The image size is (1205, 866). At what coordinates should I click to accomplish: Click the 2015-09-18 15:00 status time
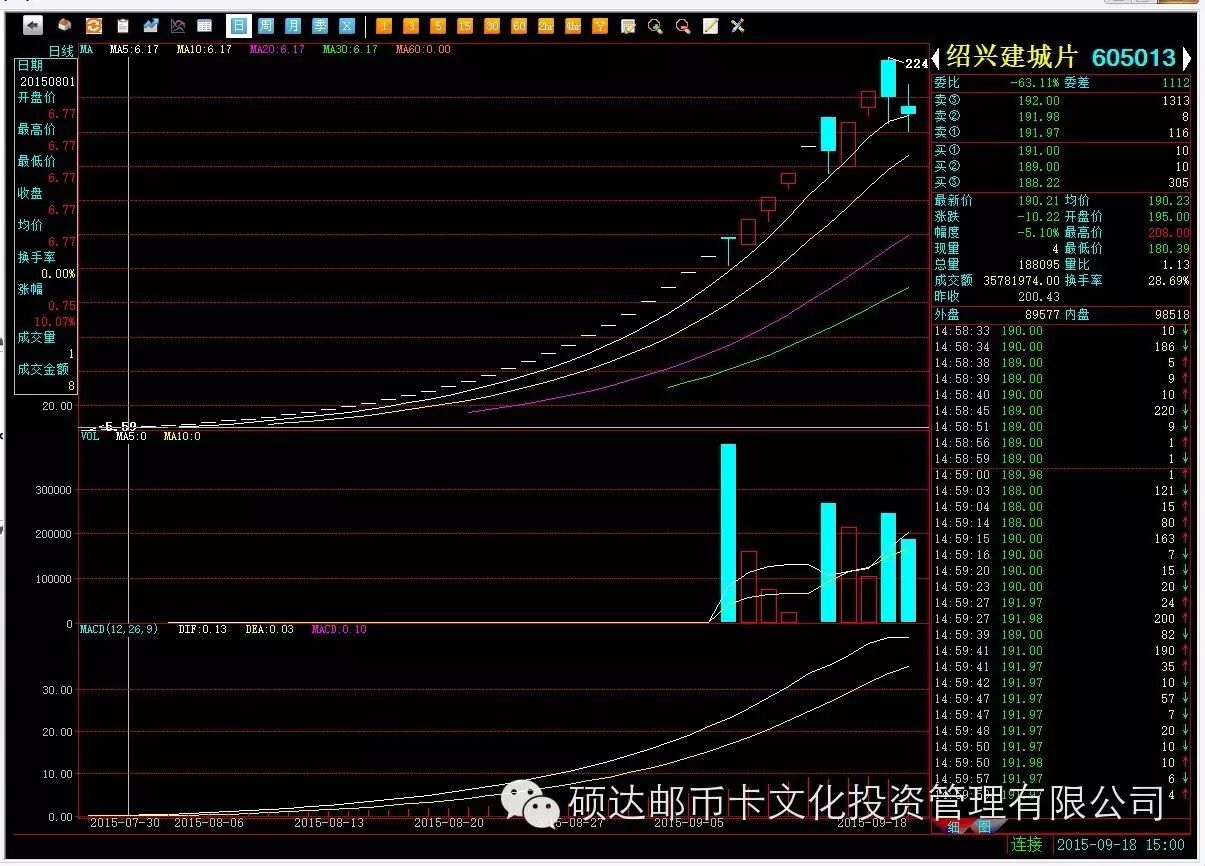(x=1121, y=845)
